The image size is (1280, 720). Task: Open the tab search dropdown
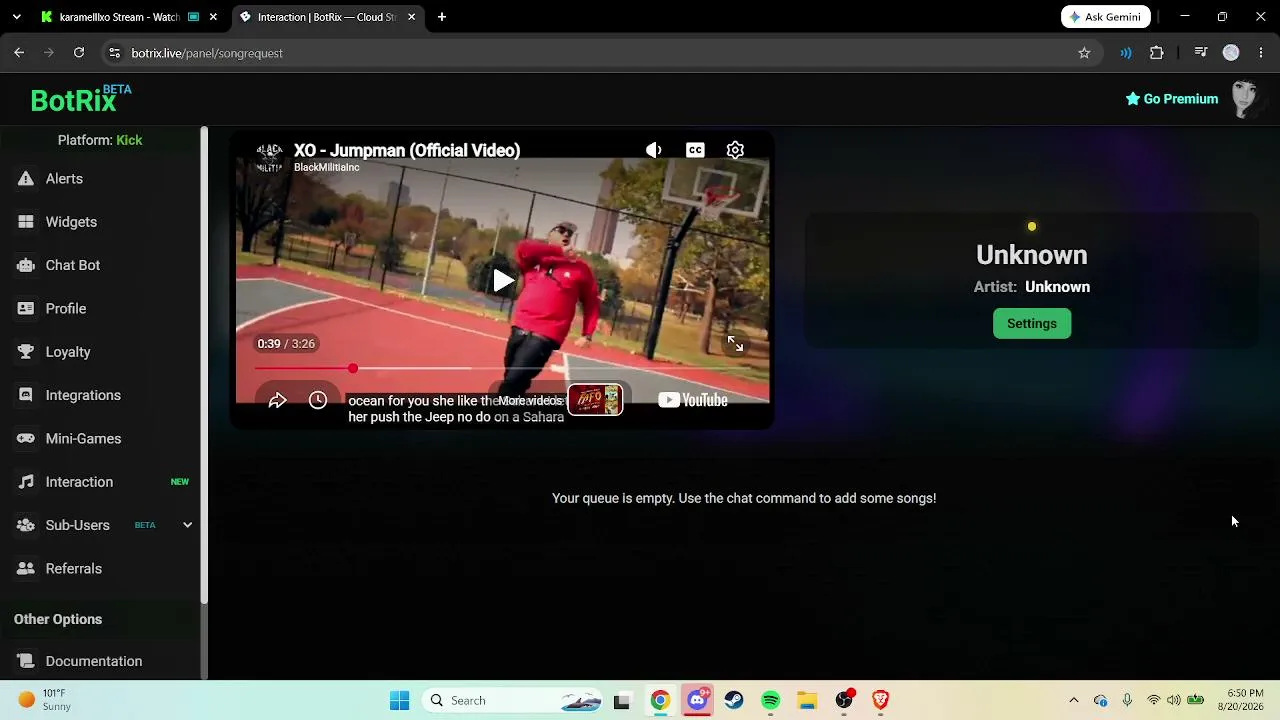[16, 17]
